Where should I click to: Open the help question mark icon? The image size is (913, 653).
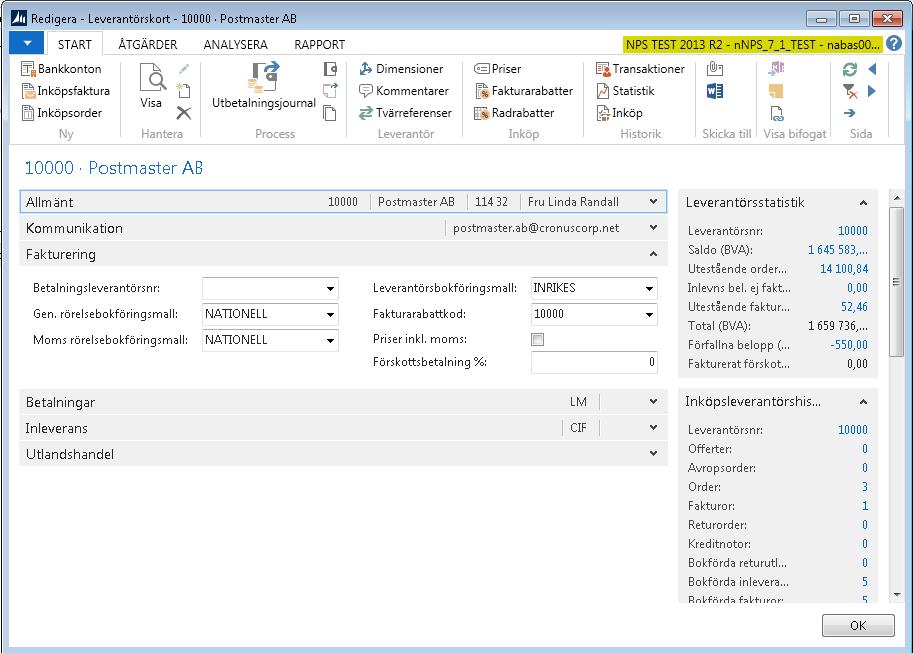click(894, 44)
